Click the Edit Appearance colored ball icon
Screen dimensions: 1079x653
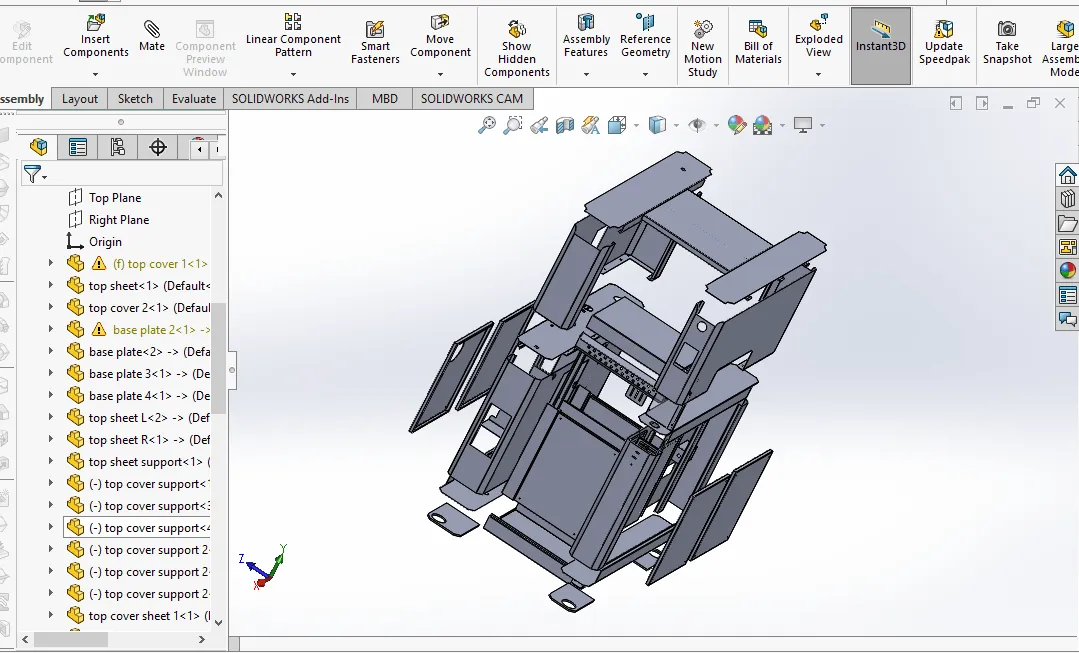[x=735, y=125]
